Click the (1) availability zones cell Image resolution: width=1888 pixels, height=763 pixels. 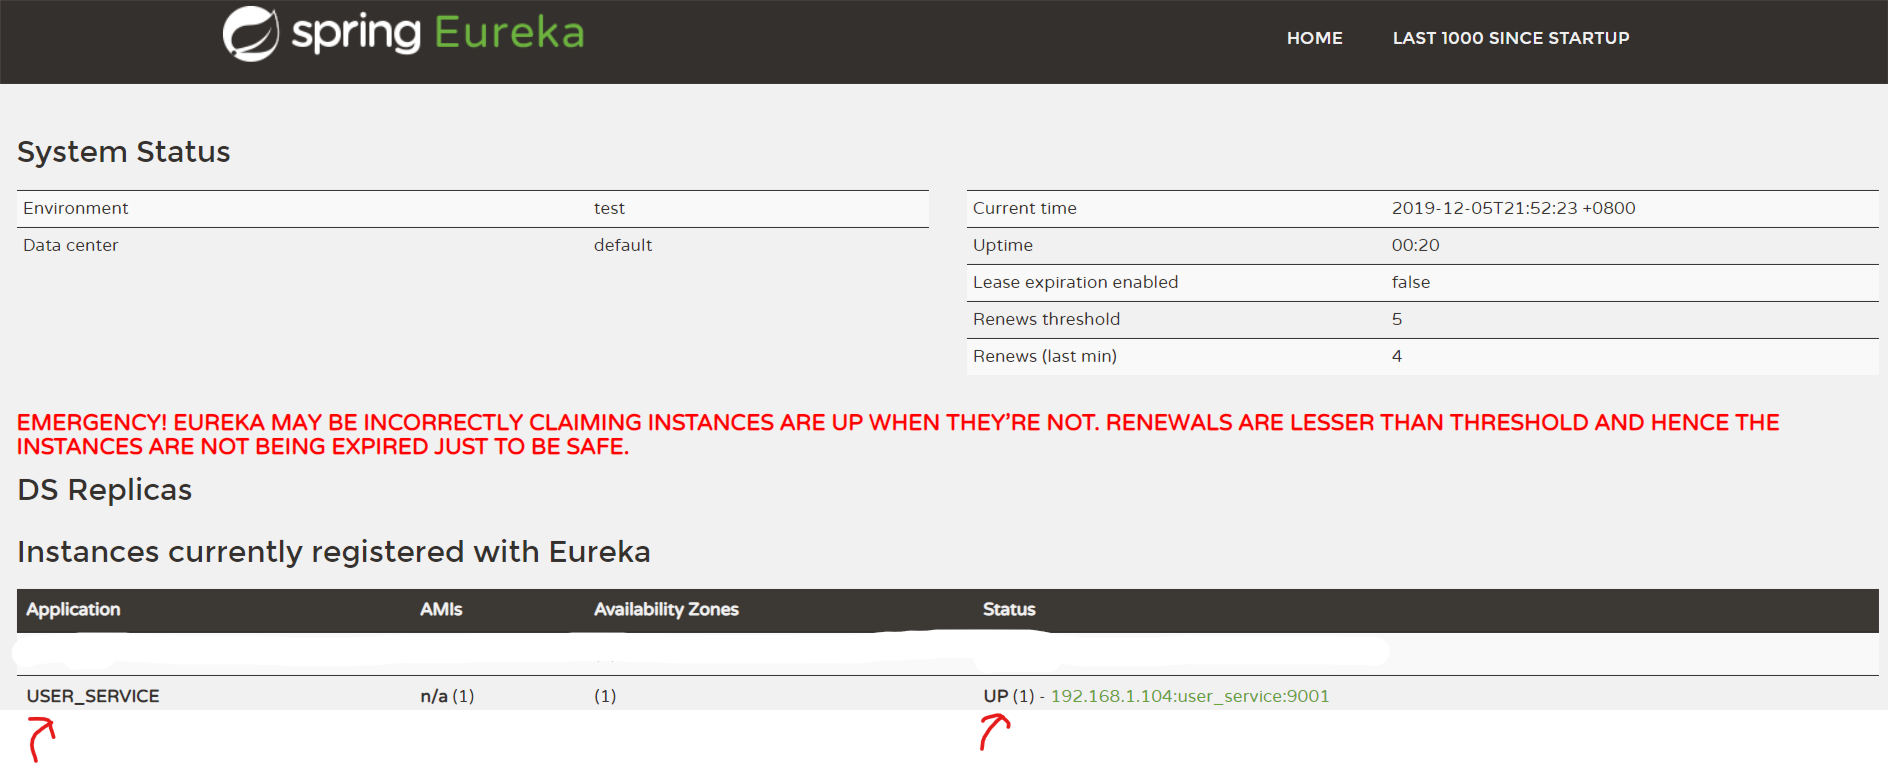pyautogui.click(x=605, y=696)
